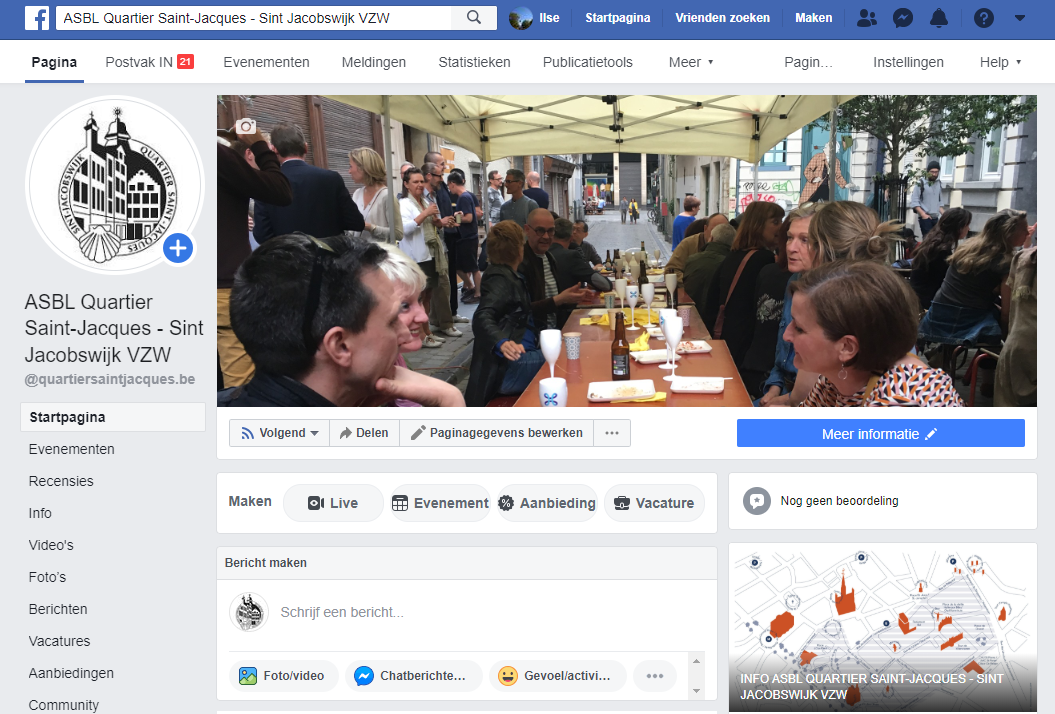Click the page avatar beside message box
Viewport: 1055px width, 714px height.
pyautogui.click(x=249, y=612)
